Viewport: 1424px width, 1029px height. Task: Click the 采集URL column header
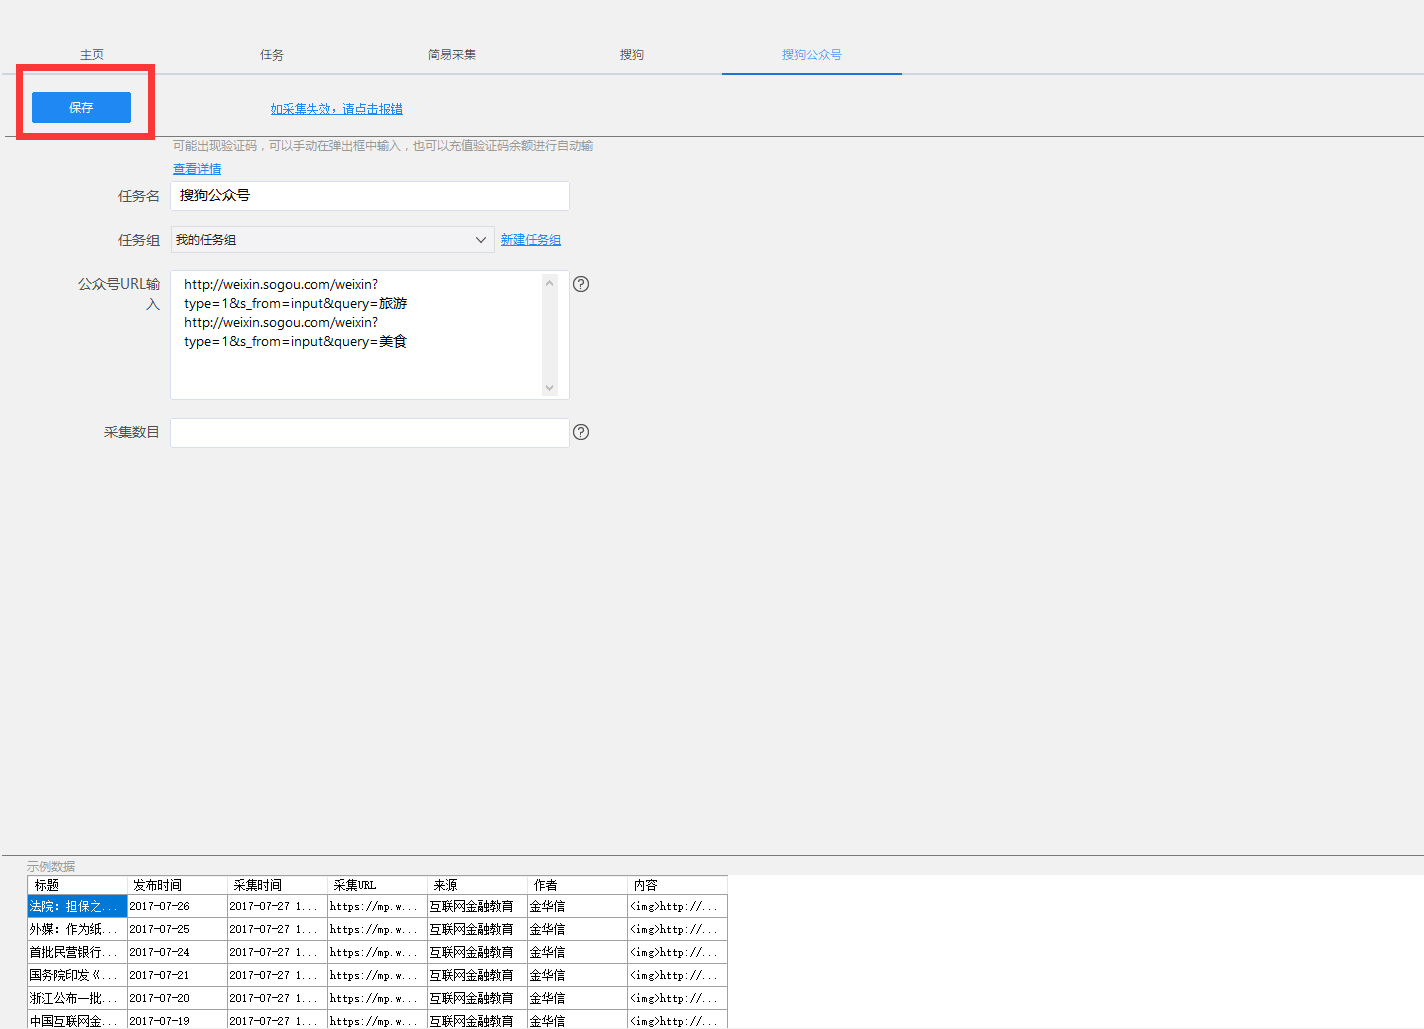tap(378, 885)
